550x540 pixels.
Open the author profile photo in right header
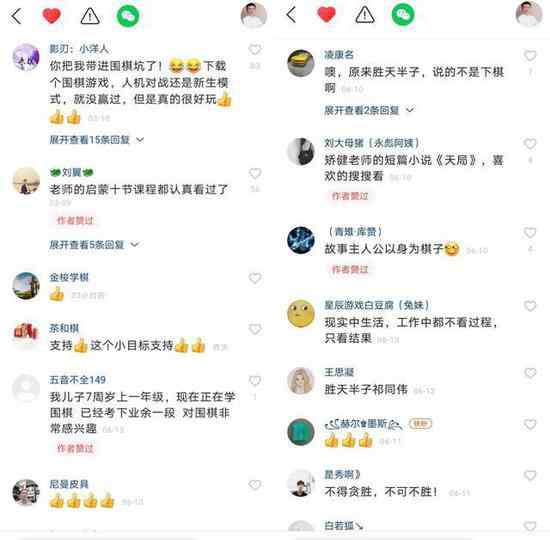tap(529, 14)
